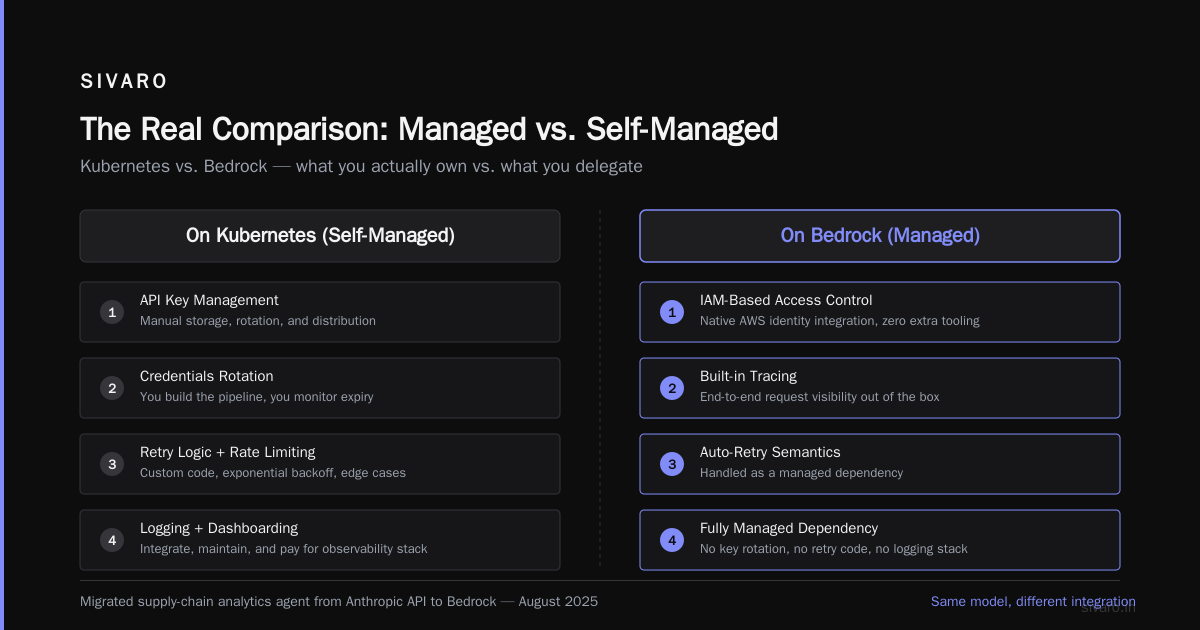Click the 'Retry Logic + Rate Limiting' title
Viewport: 1200px width, 630px height.
coord(228,452)
